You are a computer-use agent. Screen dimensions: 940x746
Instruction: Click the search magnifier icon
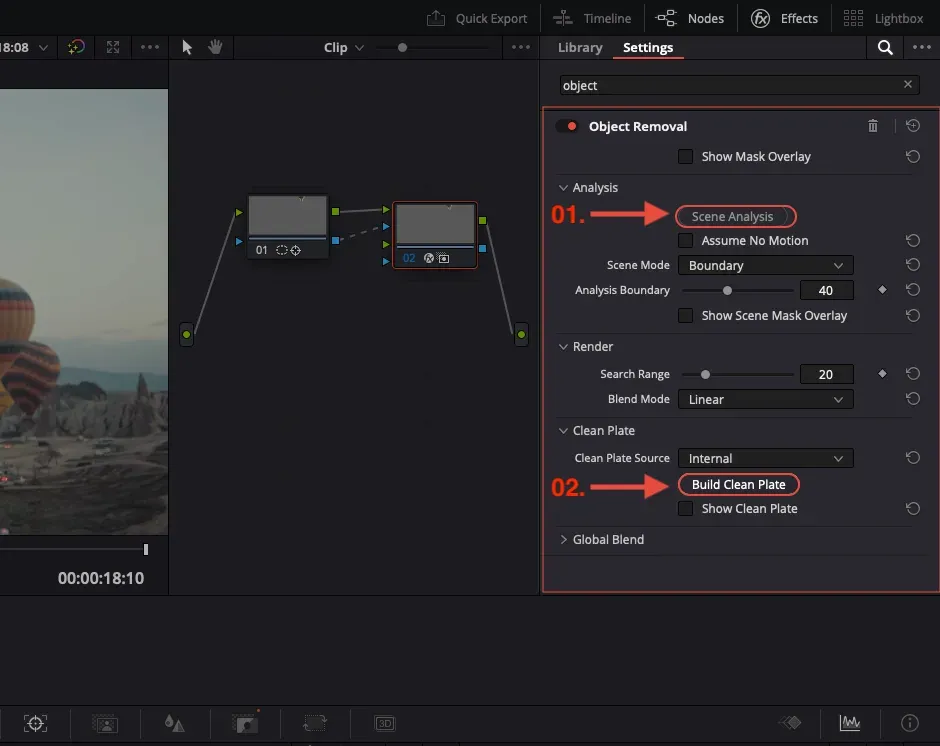pos(885,47)
